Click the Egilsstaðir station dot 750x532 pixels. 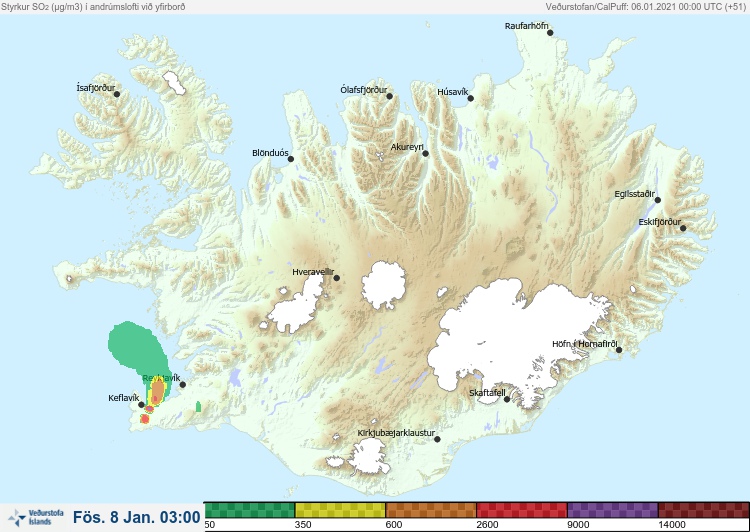click(x=657, y=200)
